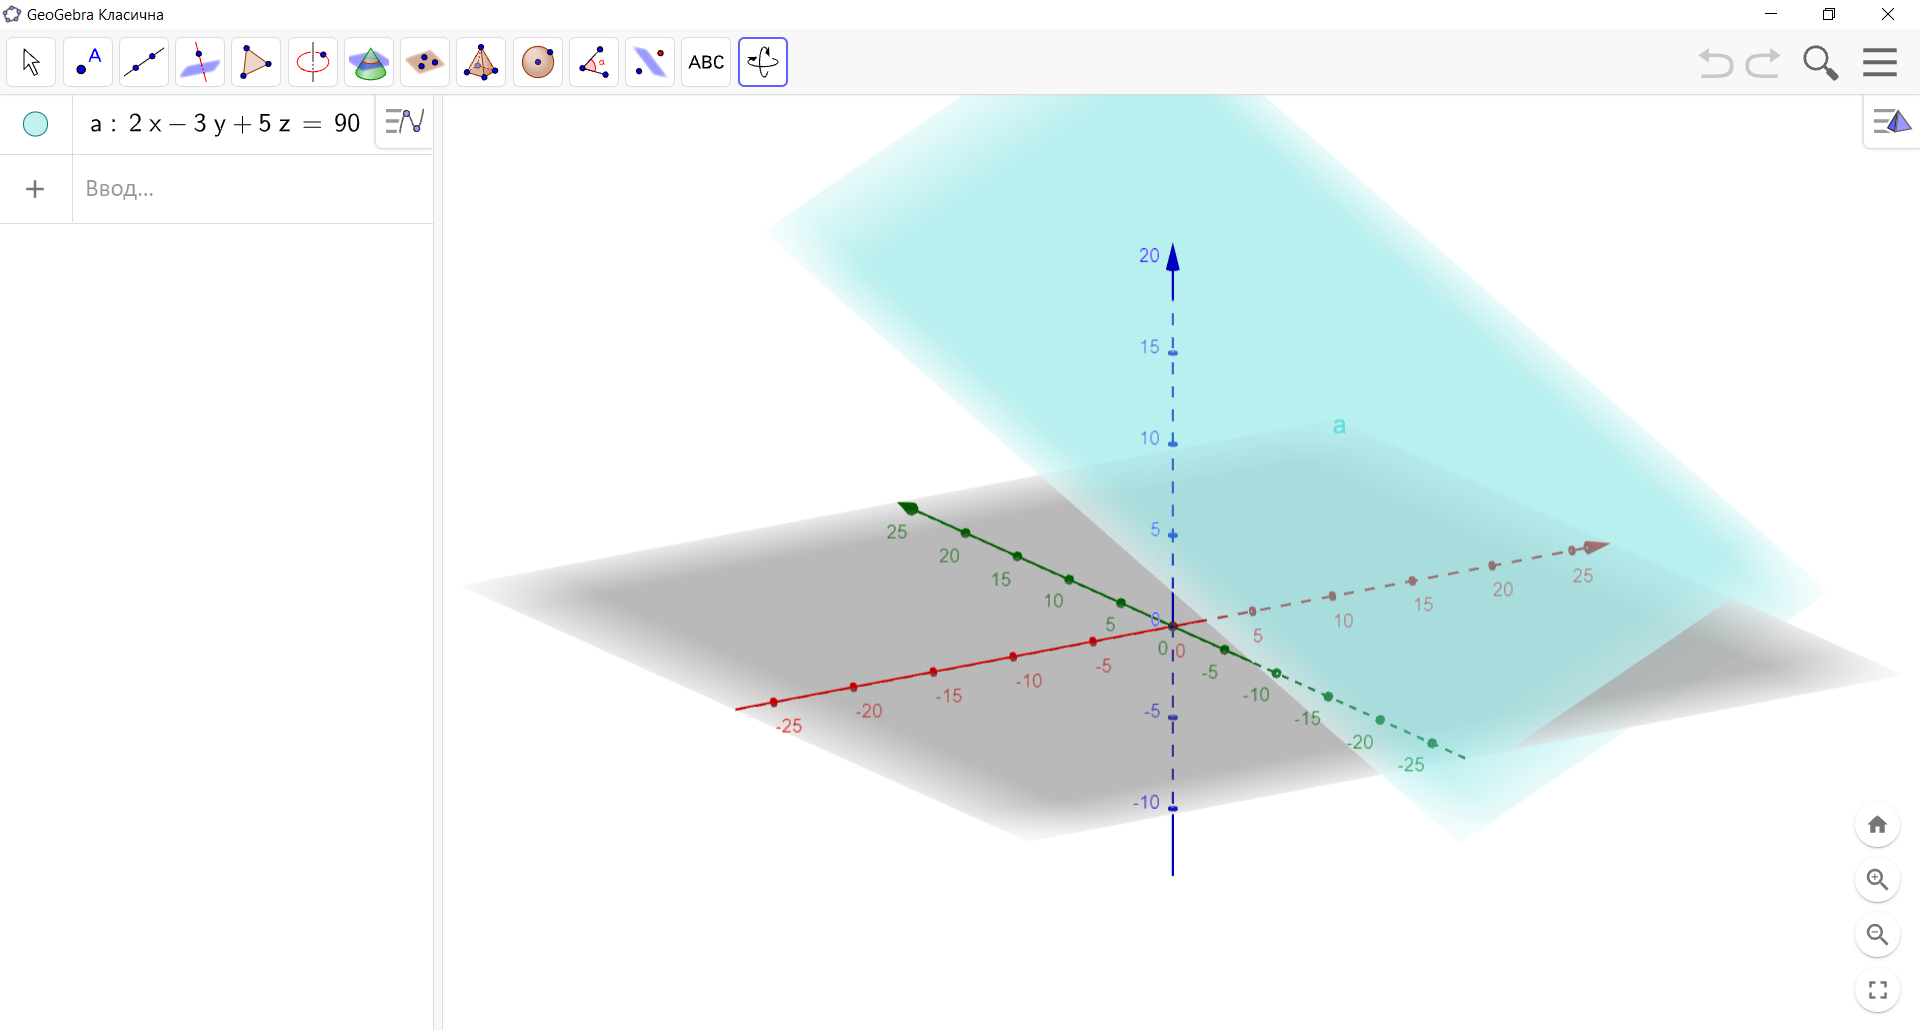1920x1030 pixels.
Task: Select the Pyramid tool
Action: [481, 62]
